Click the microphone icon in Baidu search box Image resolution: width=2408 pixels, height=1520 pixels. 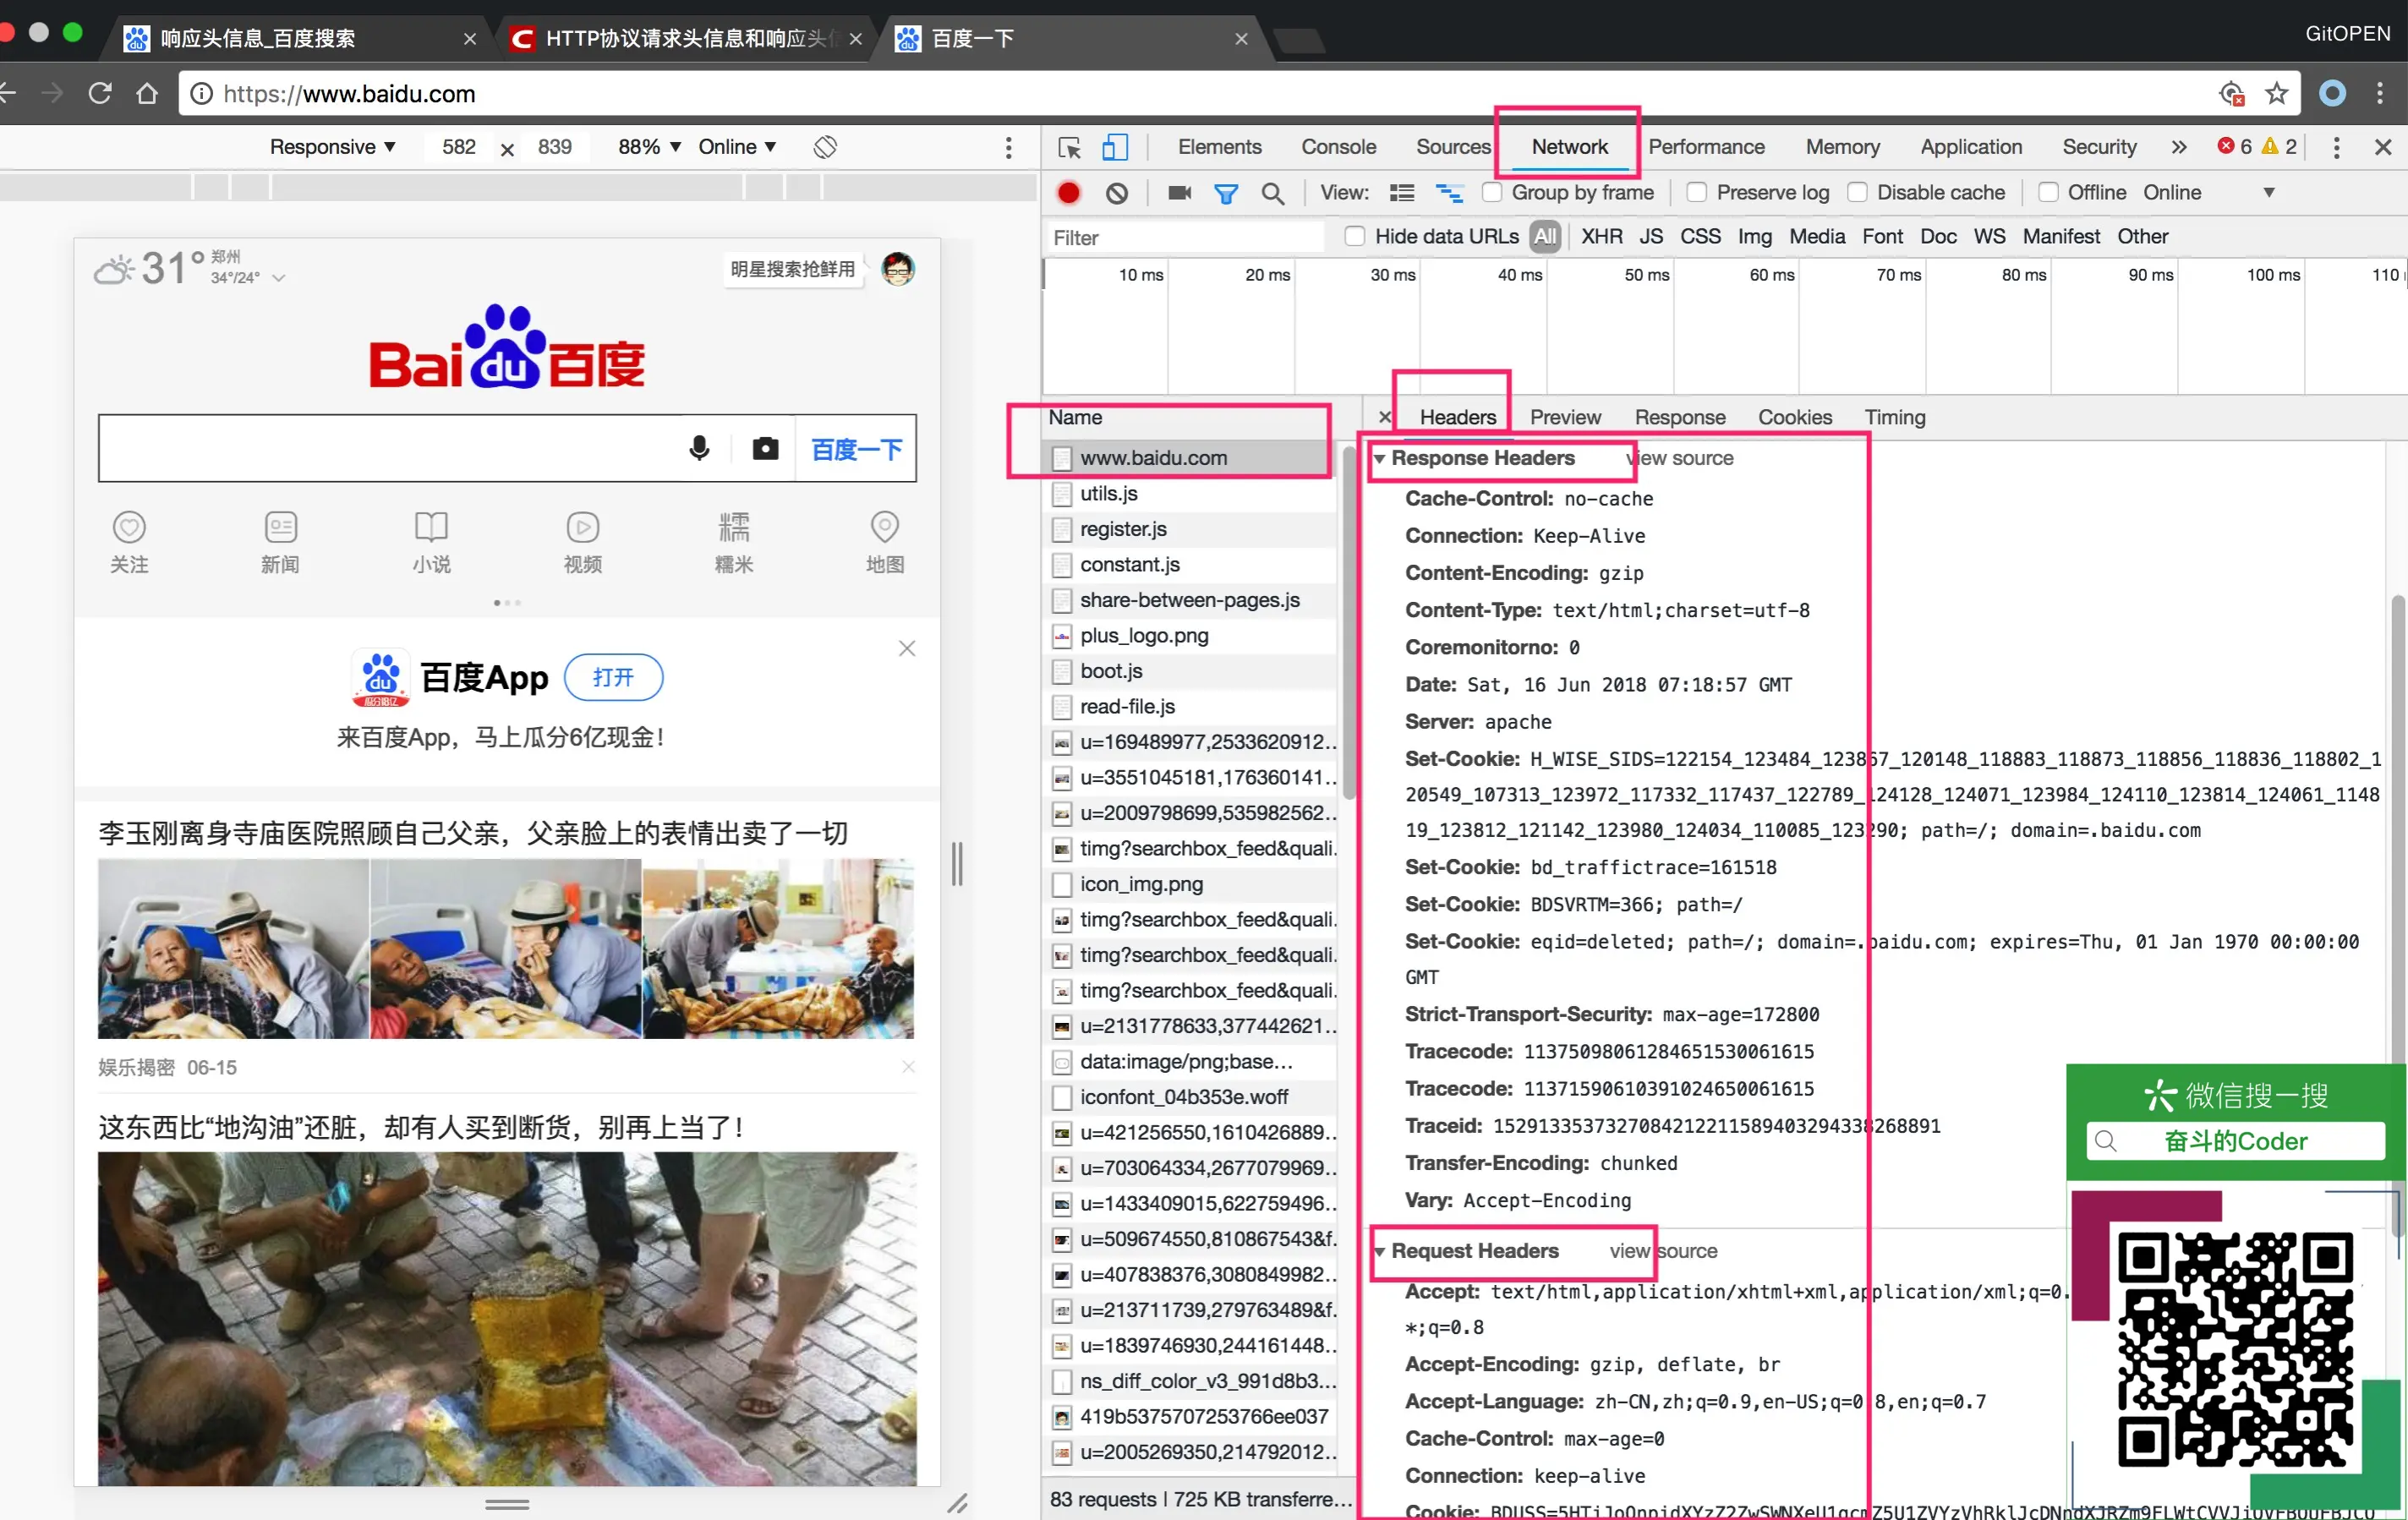[699, 448]
